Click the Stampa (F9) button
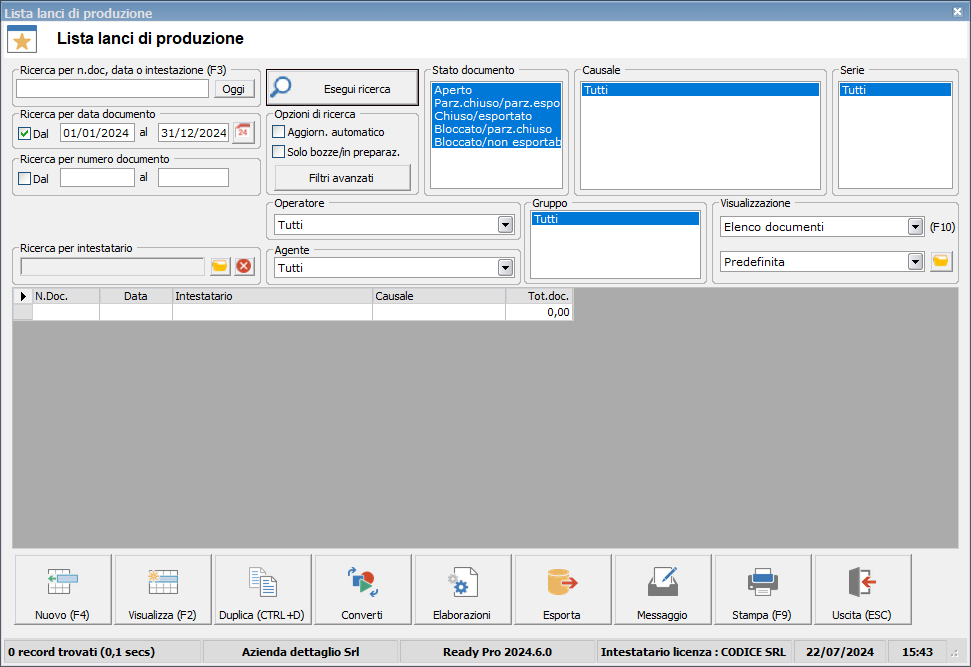This screenshot has height=667, width=971. tap(762, 590)
